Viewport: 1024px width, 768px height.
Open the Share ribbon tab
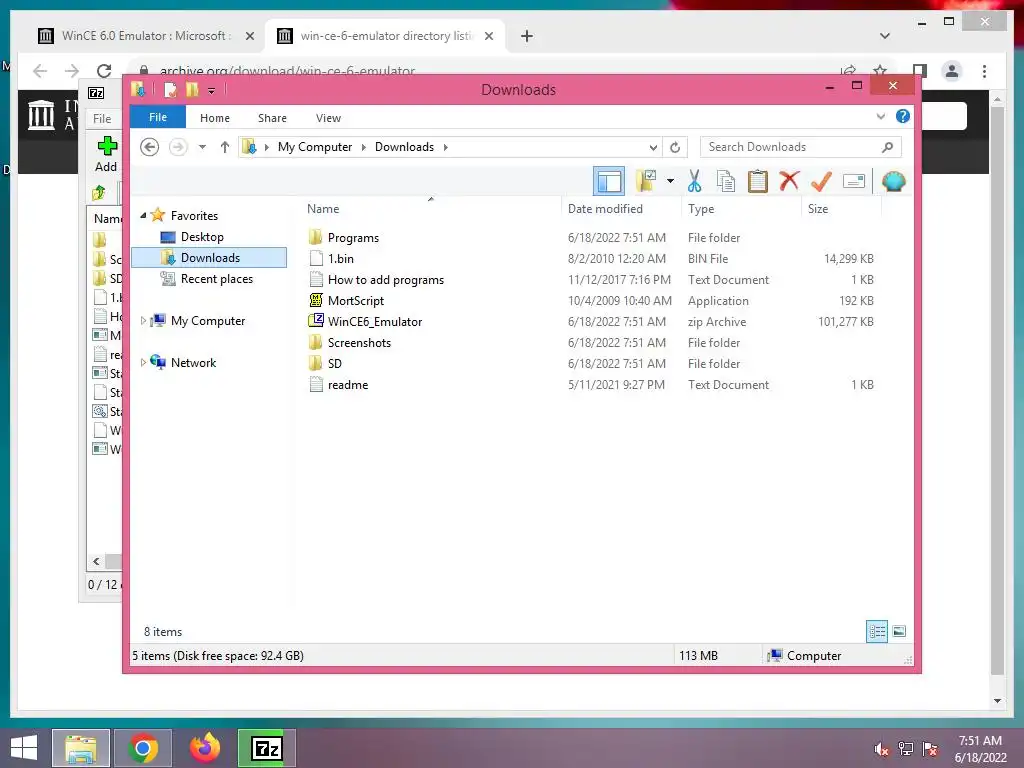coord(272,118)
